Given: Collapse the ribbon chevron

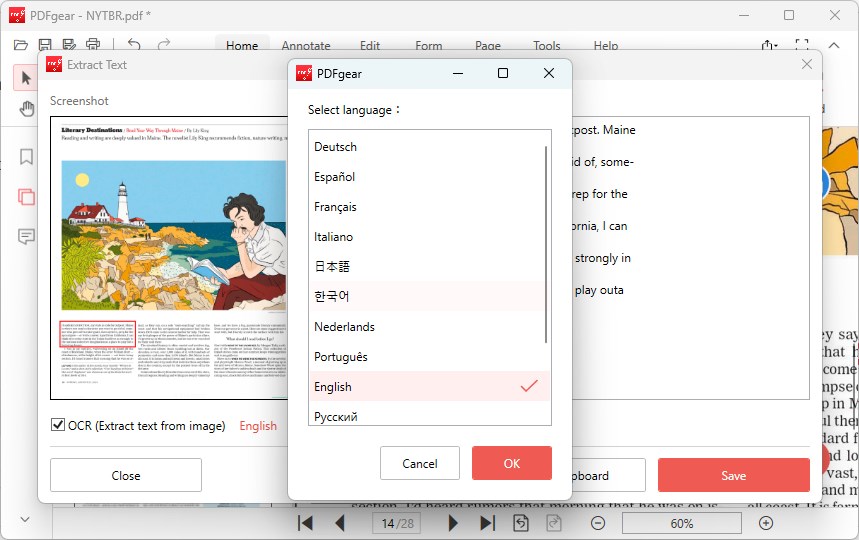Looking at the screenshot, I should click(x=834, y=45).
